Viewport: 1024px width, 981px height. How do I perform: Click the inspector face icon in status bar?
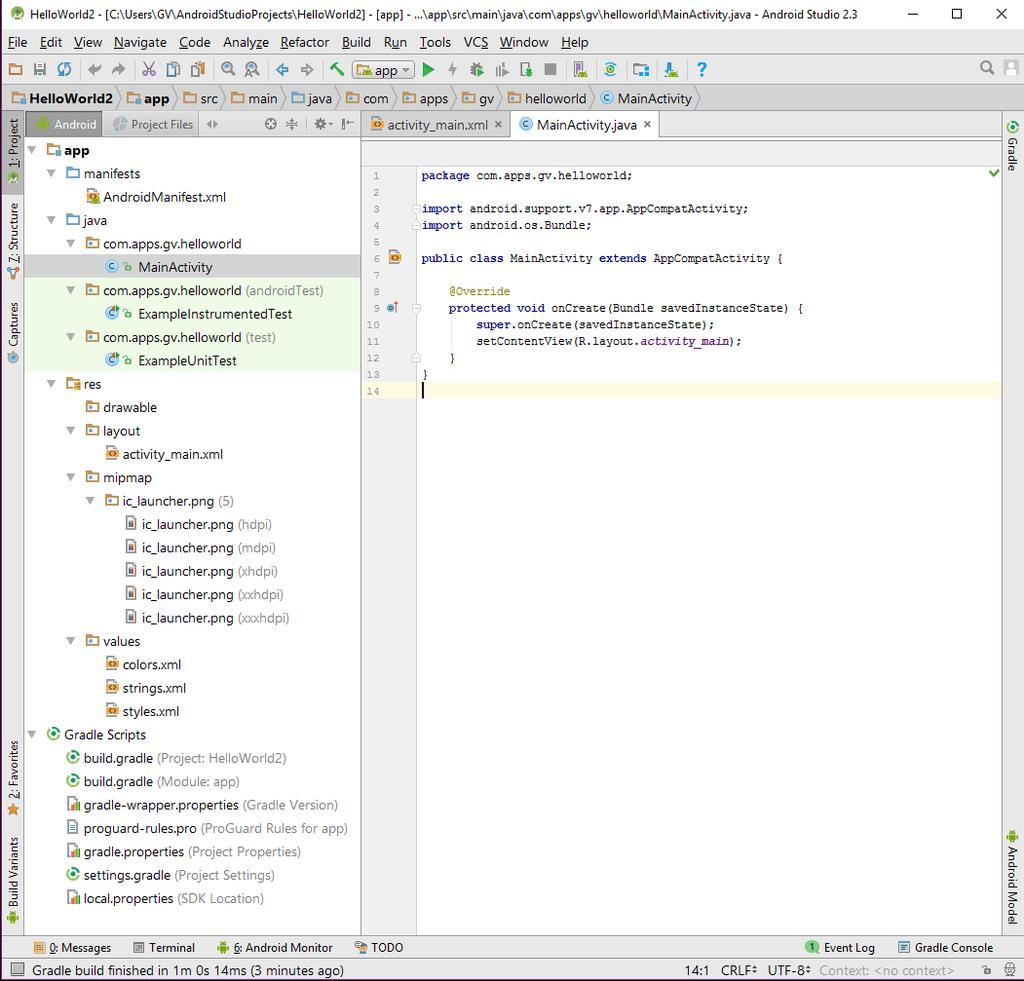[1010, 970]
